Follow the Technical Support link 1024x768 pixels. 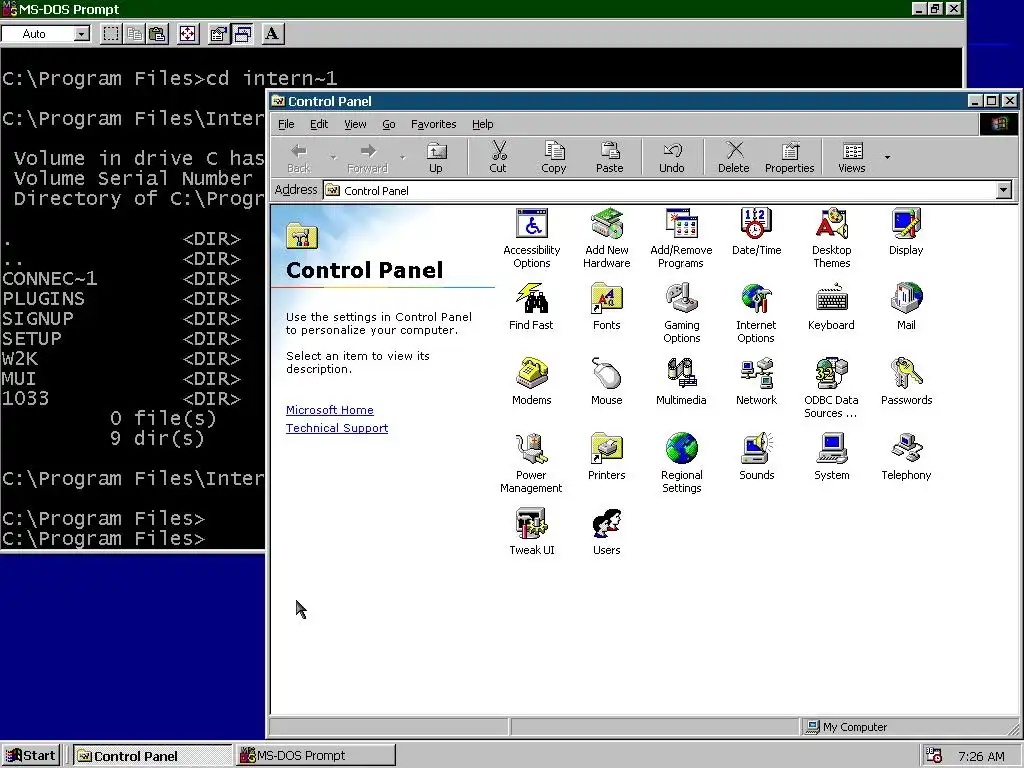337,428
